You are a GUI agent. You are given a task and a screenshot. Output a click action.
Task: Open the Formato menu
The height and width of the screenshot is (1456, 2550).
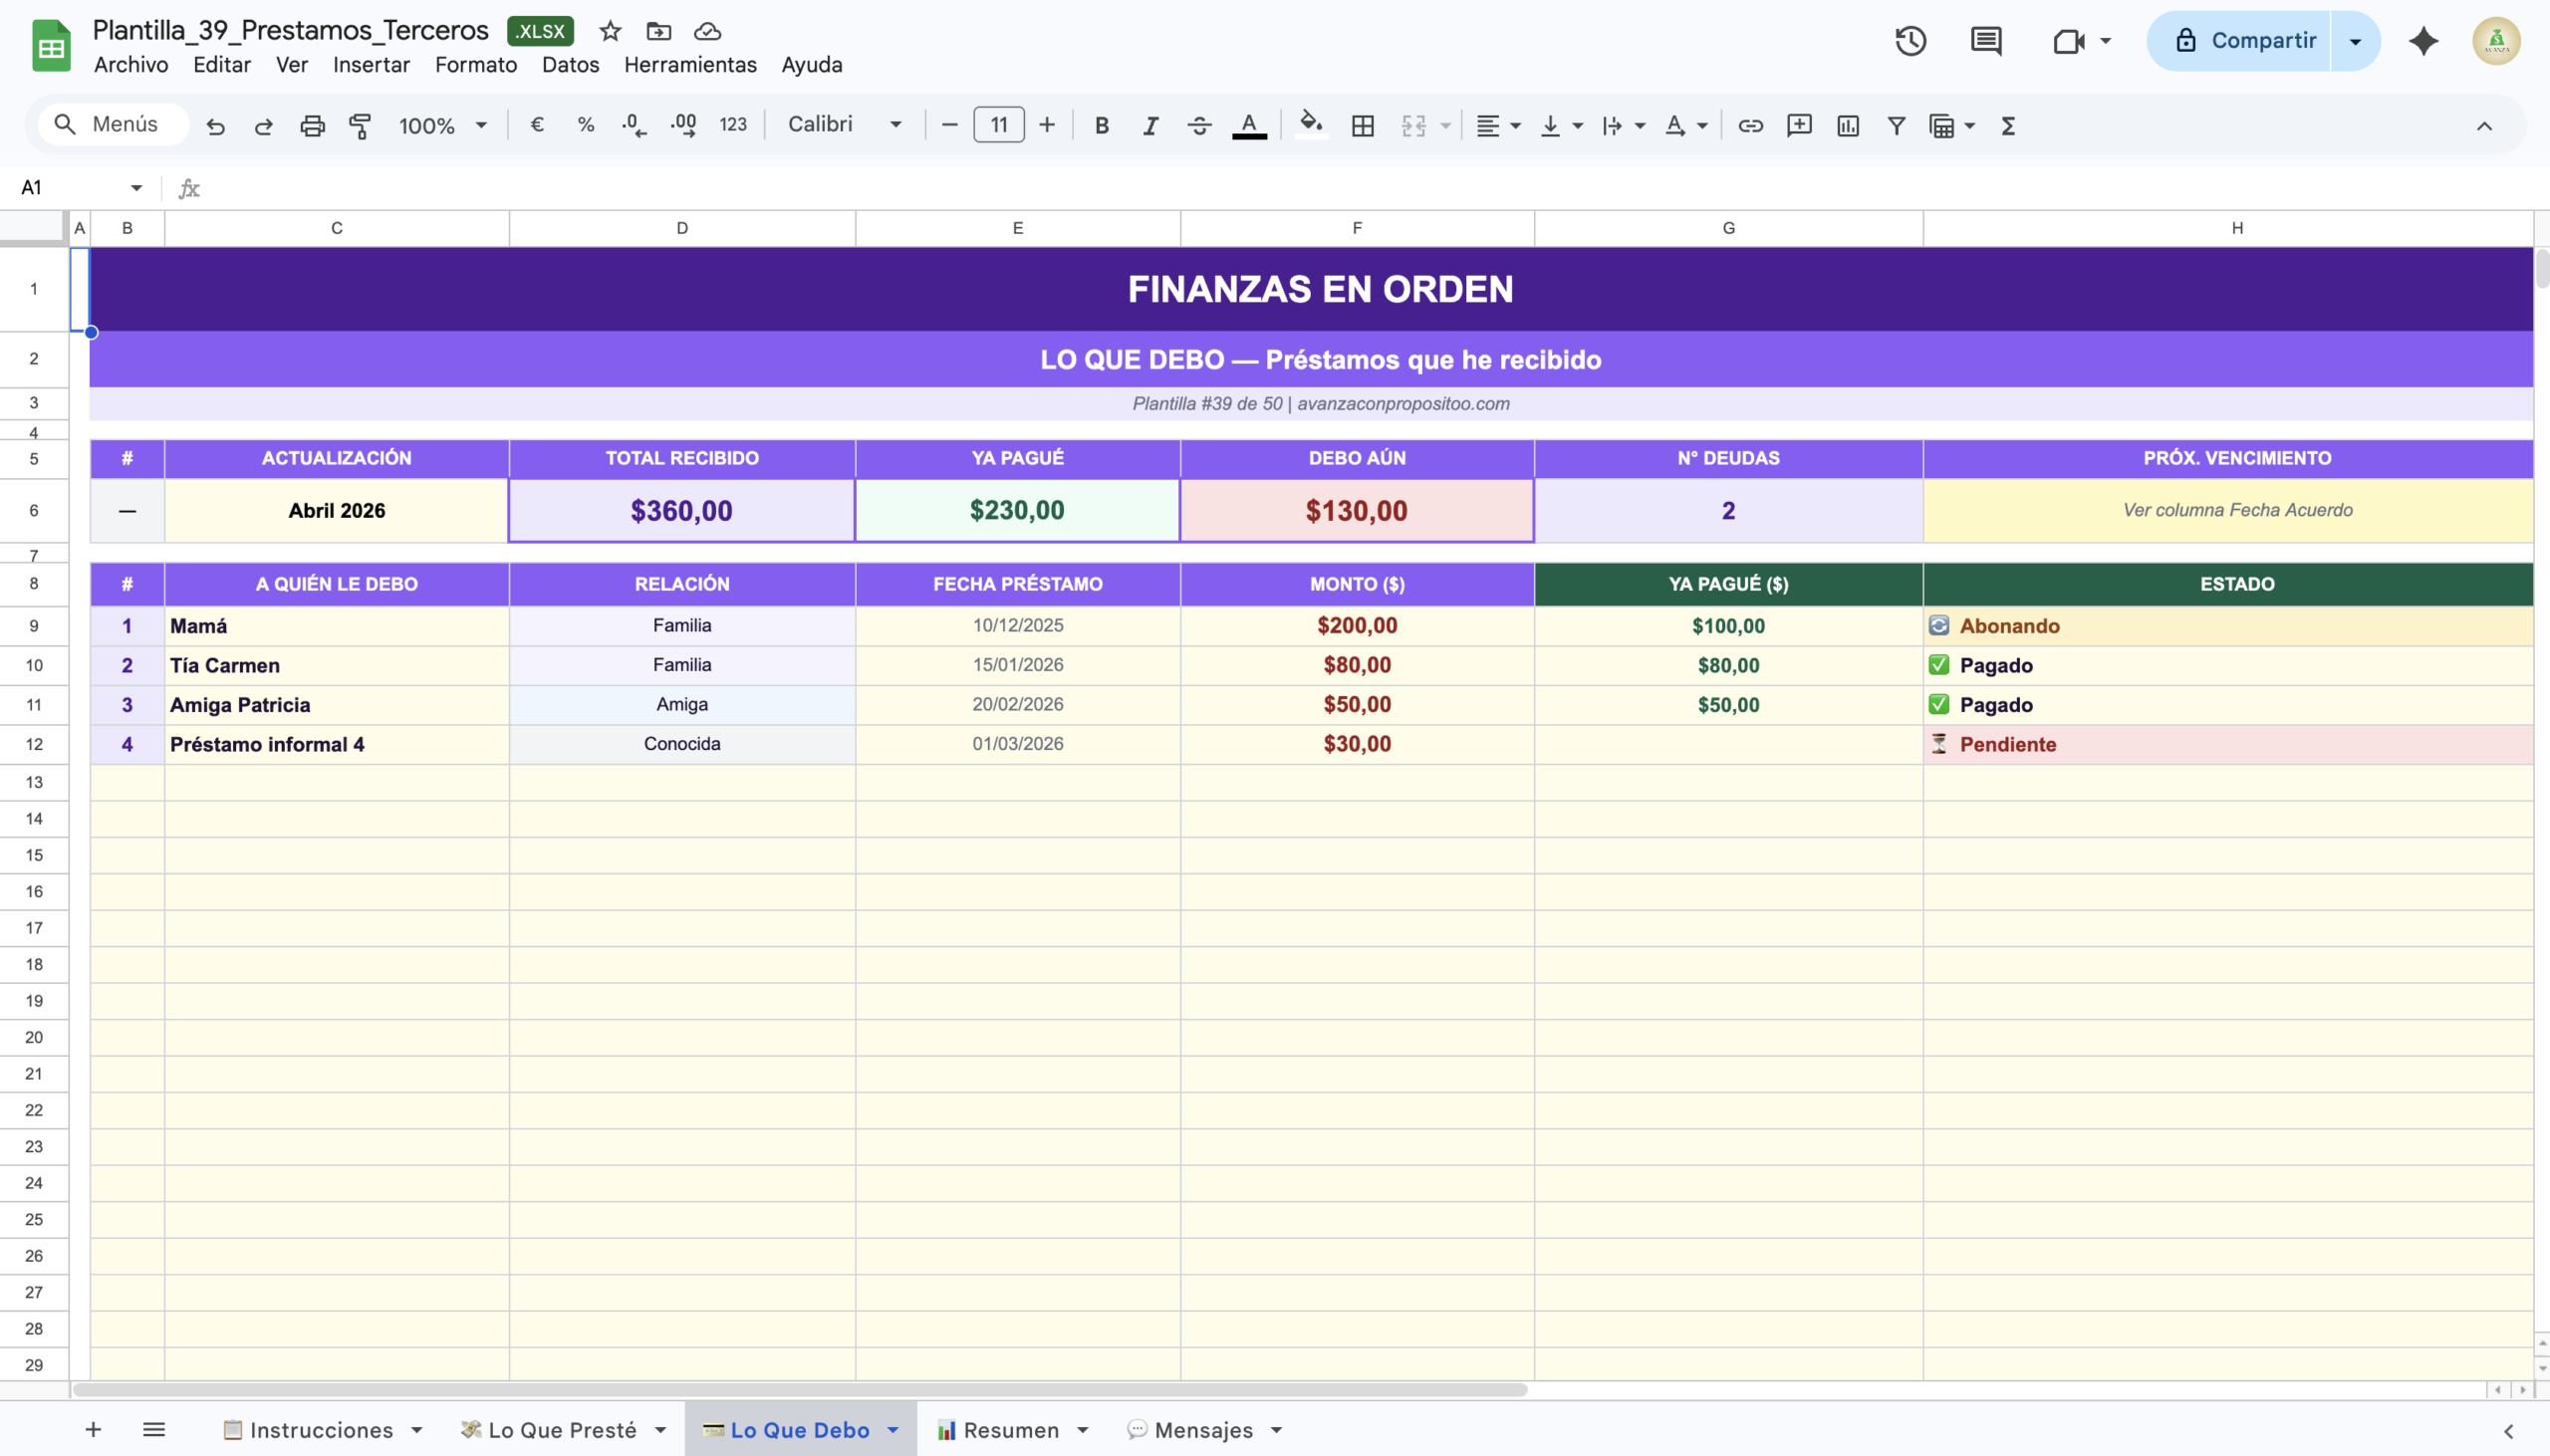click(x=475, y=65)
